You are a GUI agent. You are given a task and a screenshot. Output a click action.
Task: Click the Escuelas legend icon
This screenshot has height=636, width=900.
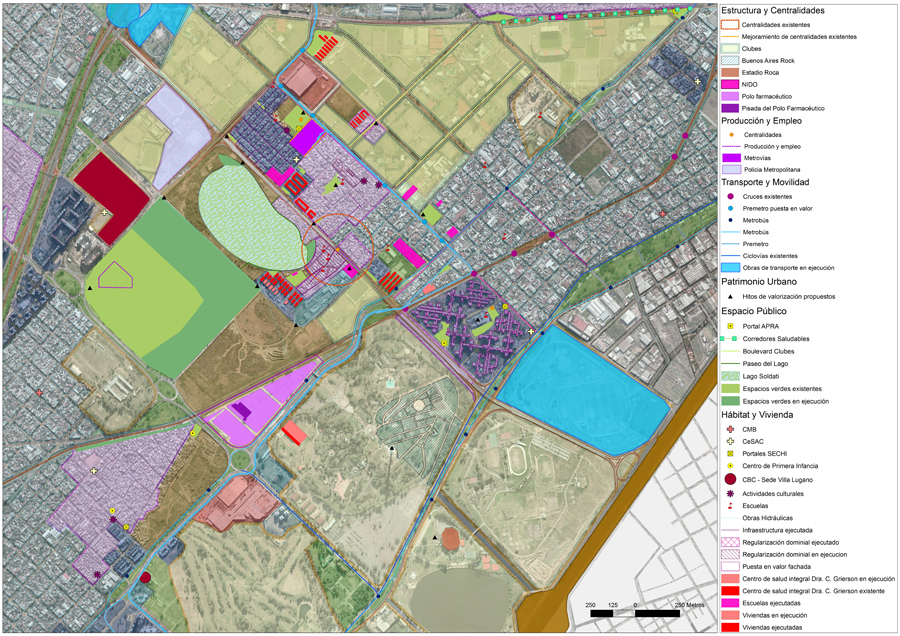(730, 505)
